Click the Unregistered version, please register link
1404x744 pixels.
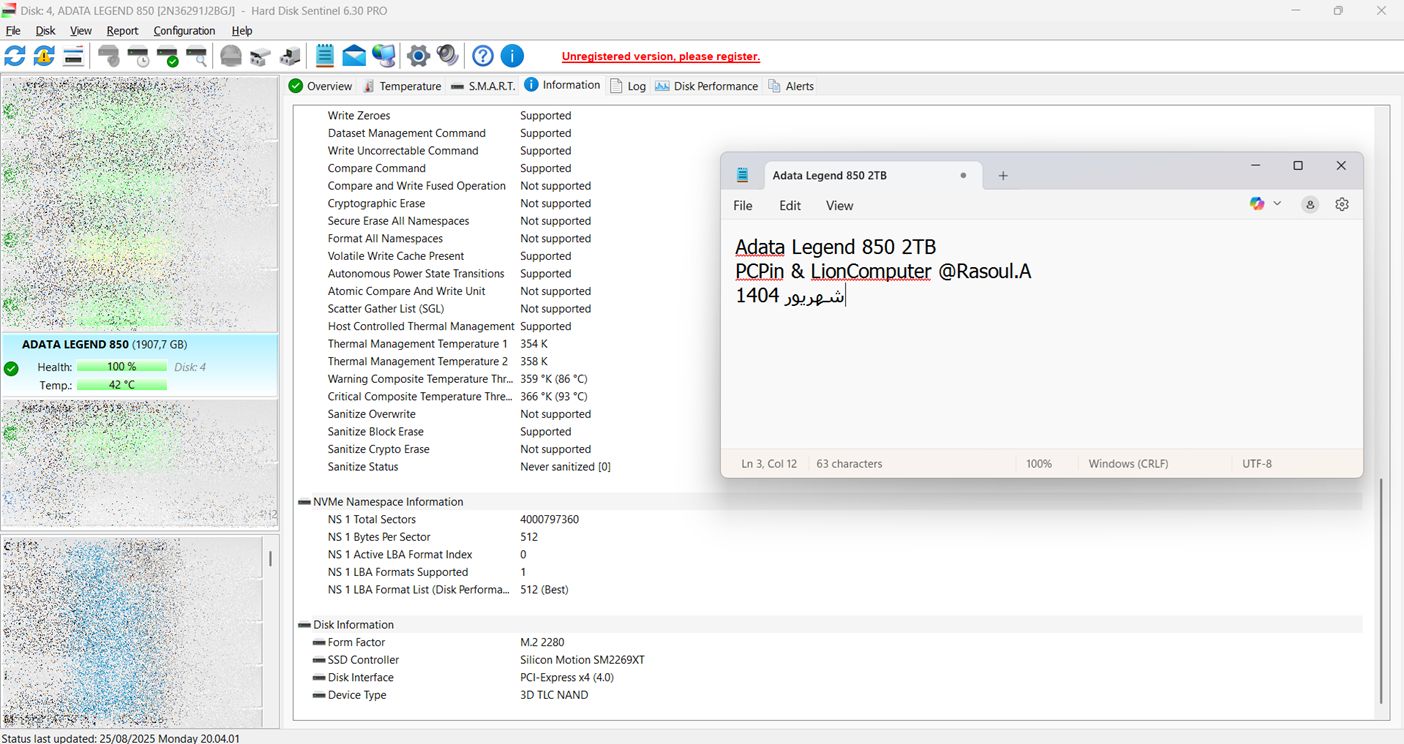tap(661, 56)
